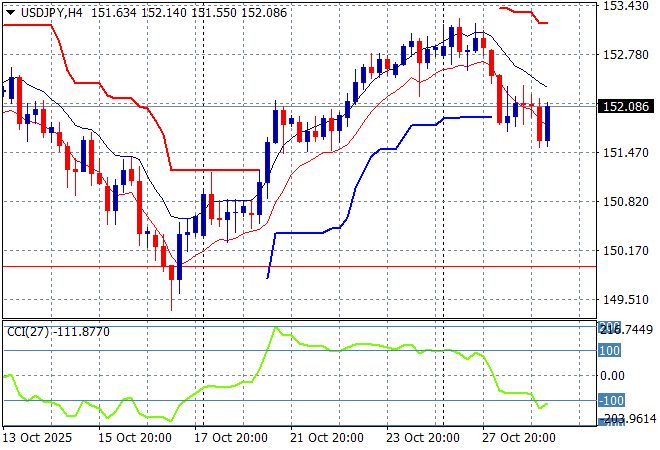This screenshot has width=660, height=450.
Task: Select the CCI(27) -111.8770 indicator label
Action: pos(58,332)
